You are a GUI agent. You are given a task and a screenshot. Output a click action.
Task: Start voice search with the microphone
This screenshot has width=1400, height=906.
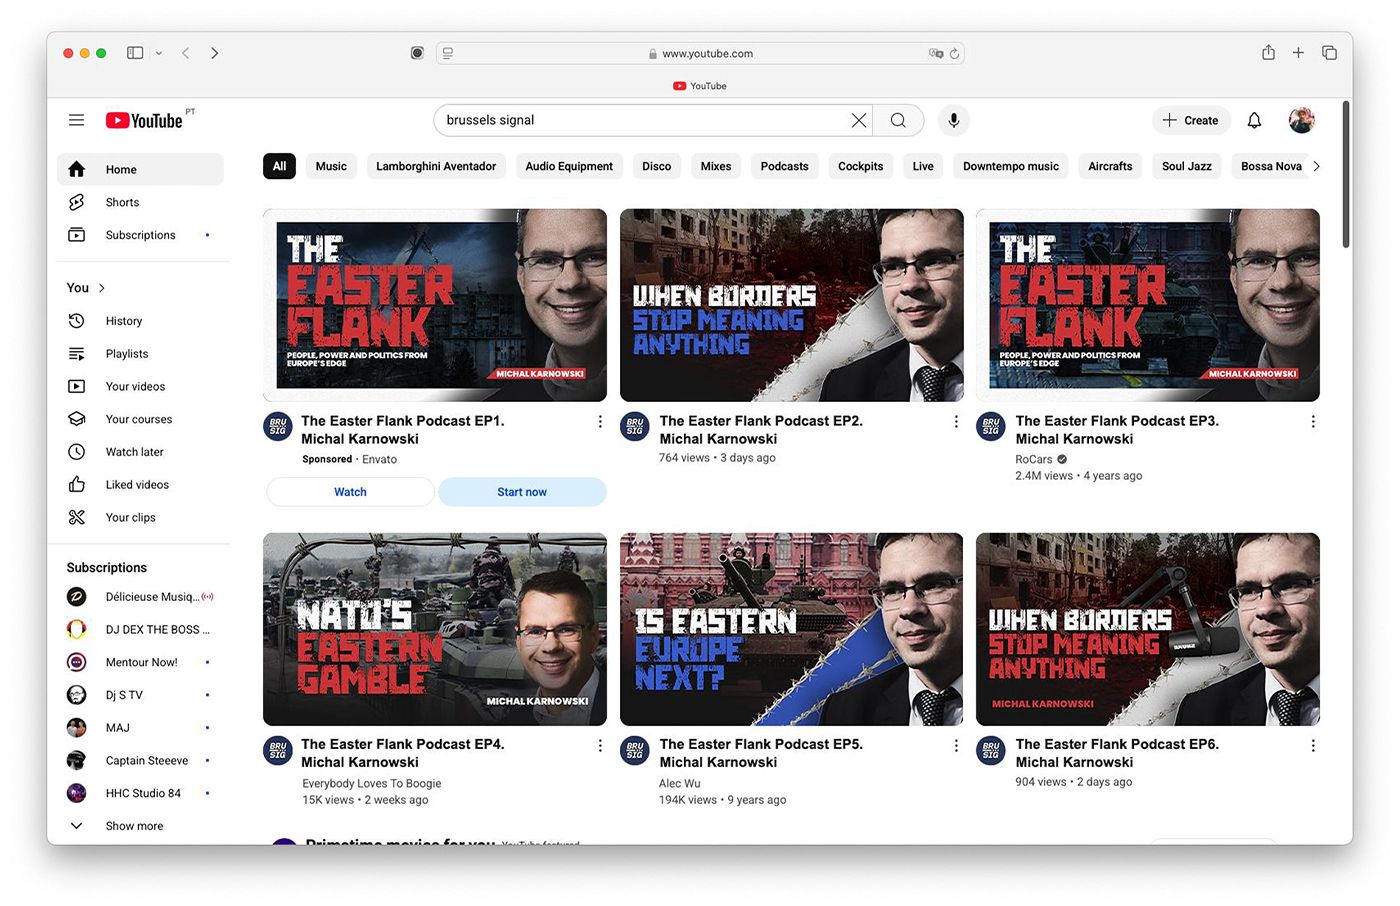(954, 120)
